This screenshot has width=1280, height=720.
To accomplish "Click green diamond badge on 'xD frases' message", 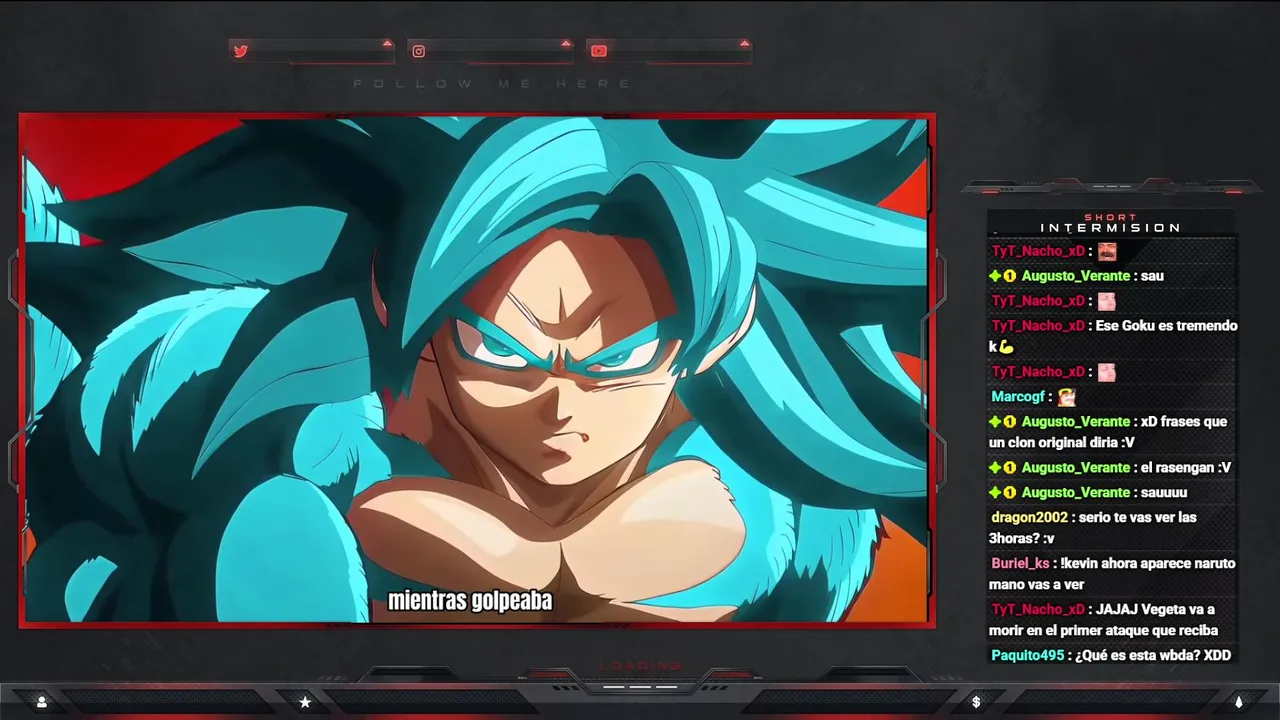I will (995, 422).
